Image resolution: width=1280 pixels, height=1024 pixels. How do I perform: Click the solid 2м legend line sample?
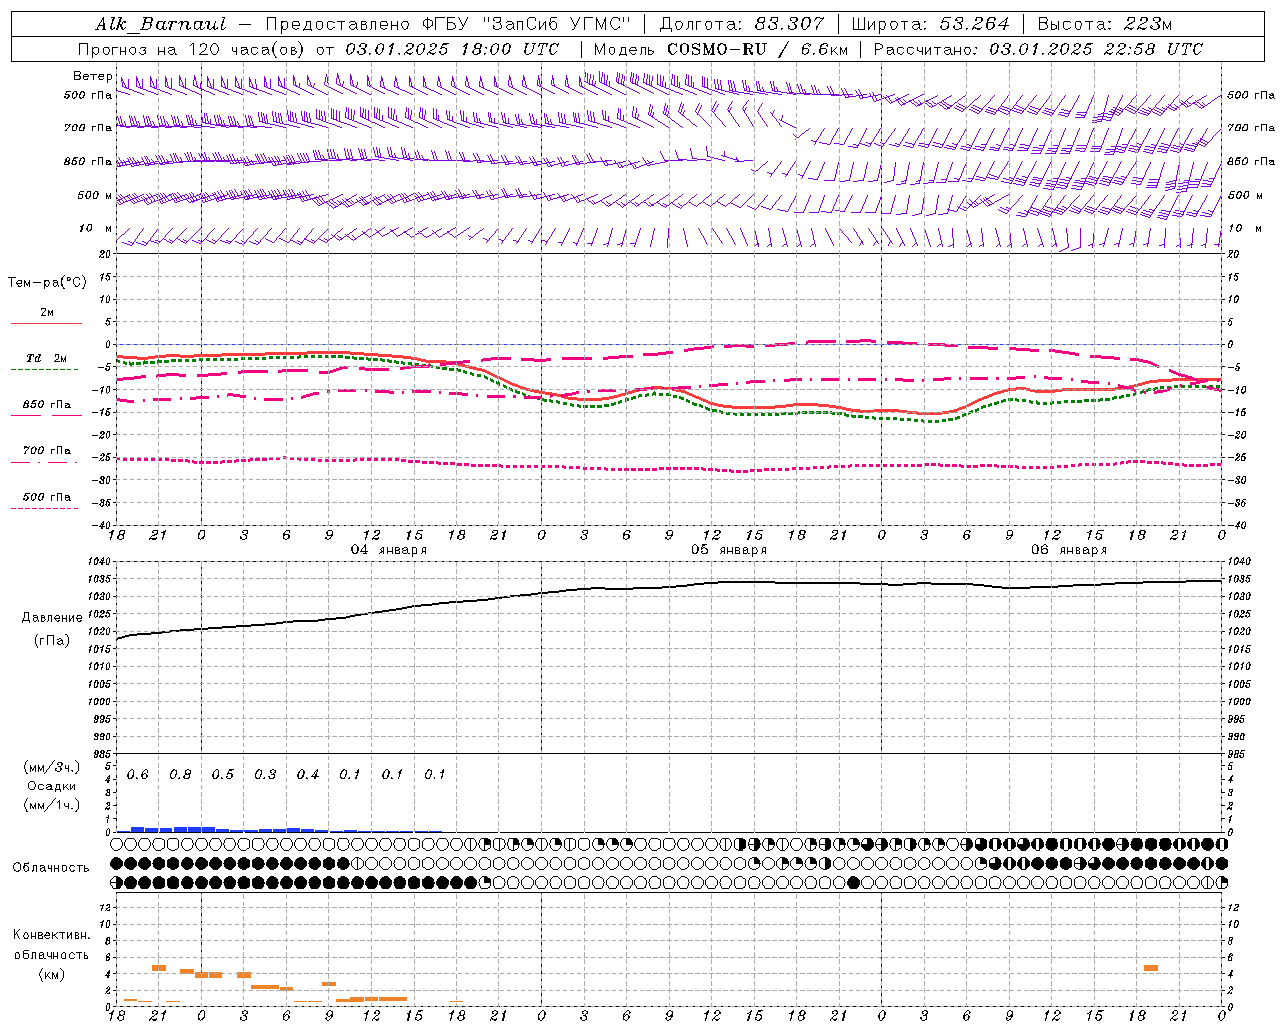(x=46, y=323)
